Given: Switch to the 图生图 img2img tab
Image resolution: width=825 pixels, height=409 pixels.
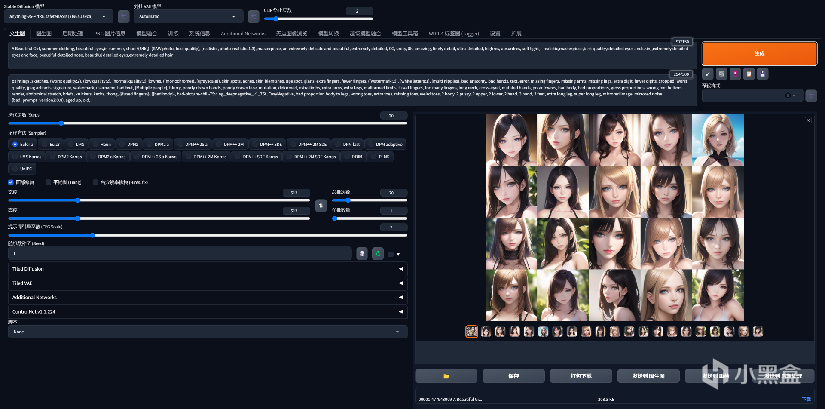Looking at the screenshot, I should point(44,33).
